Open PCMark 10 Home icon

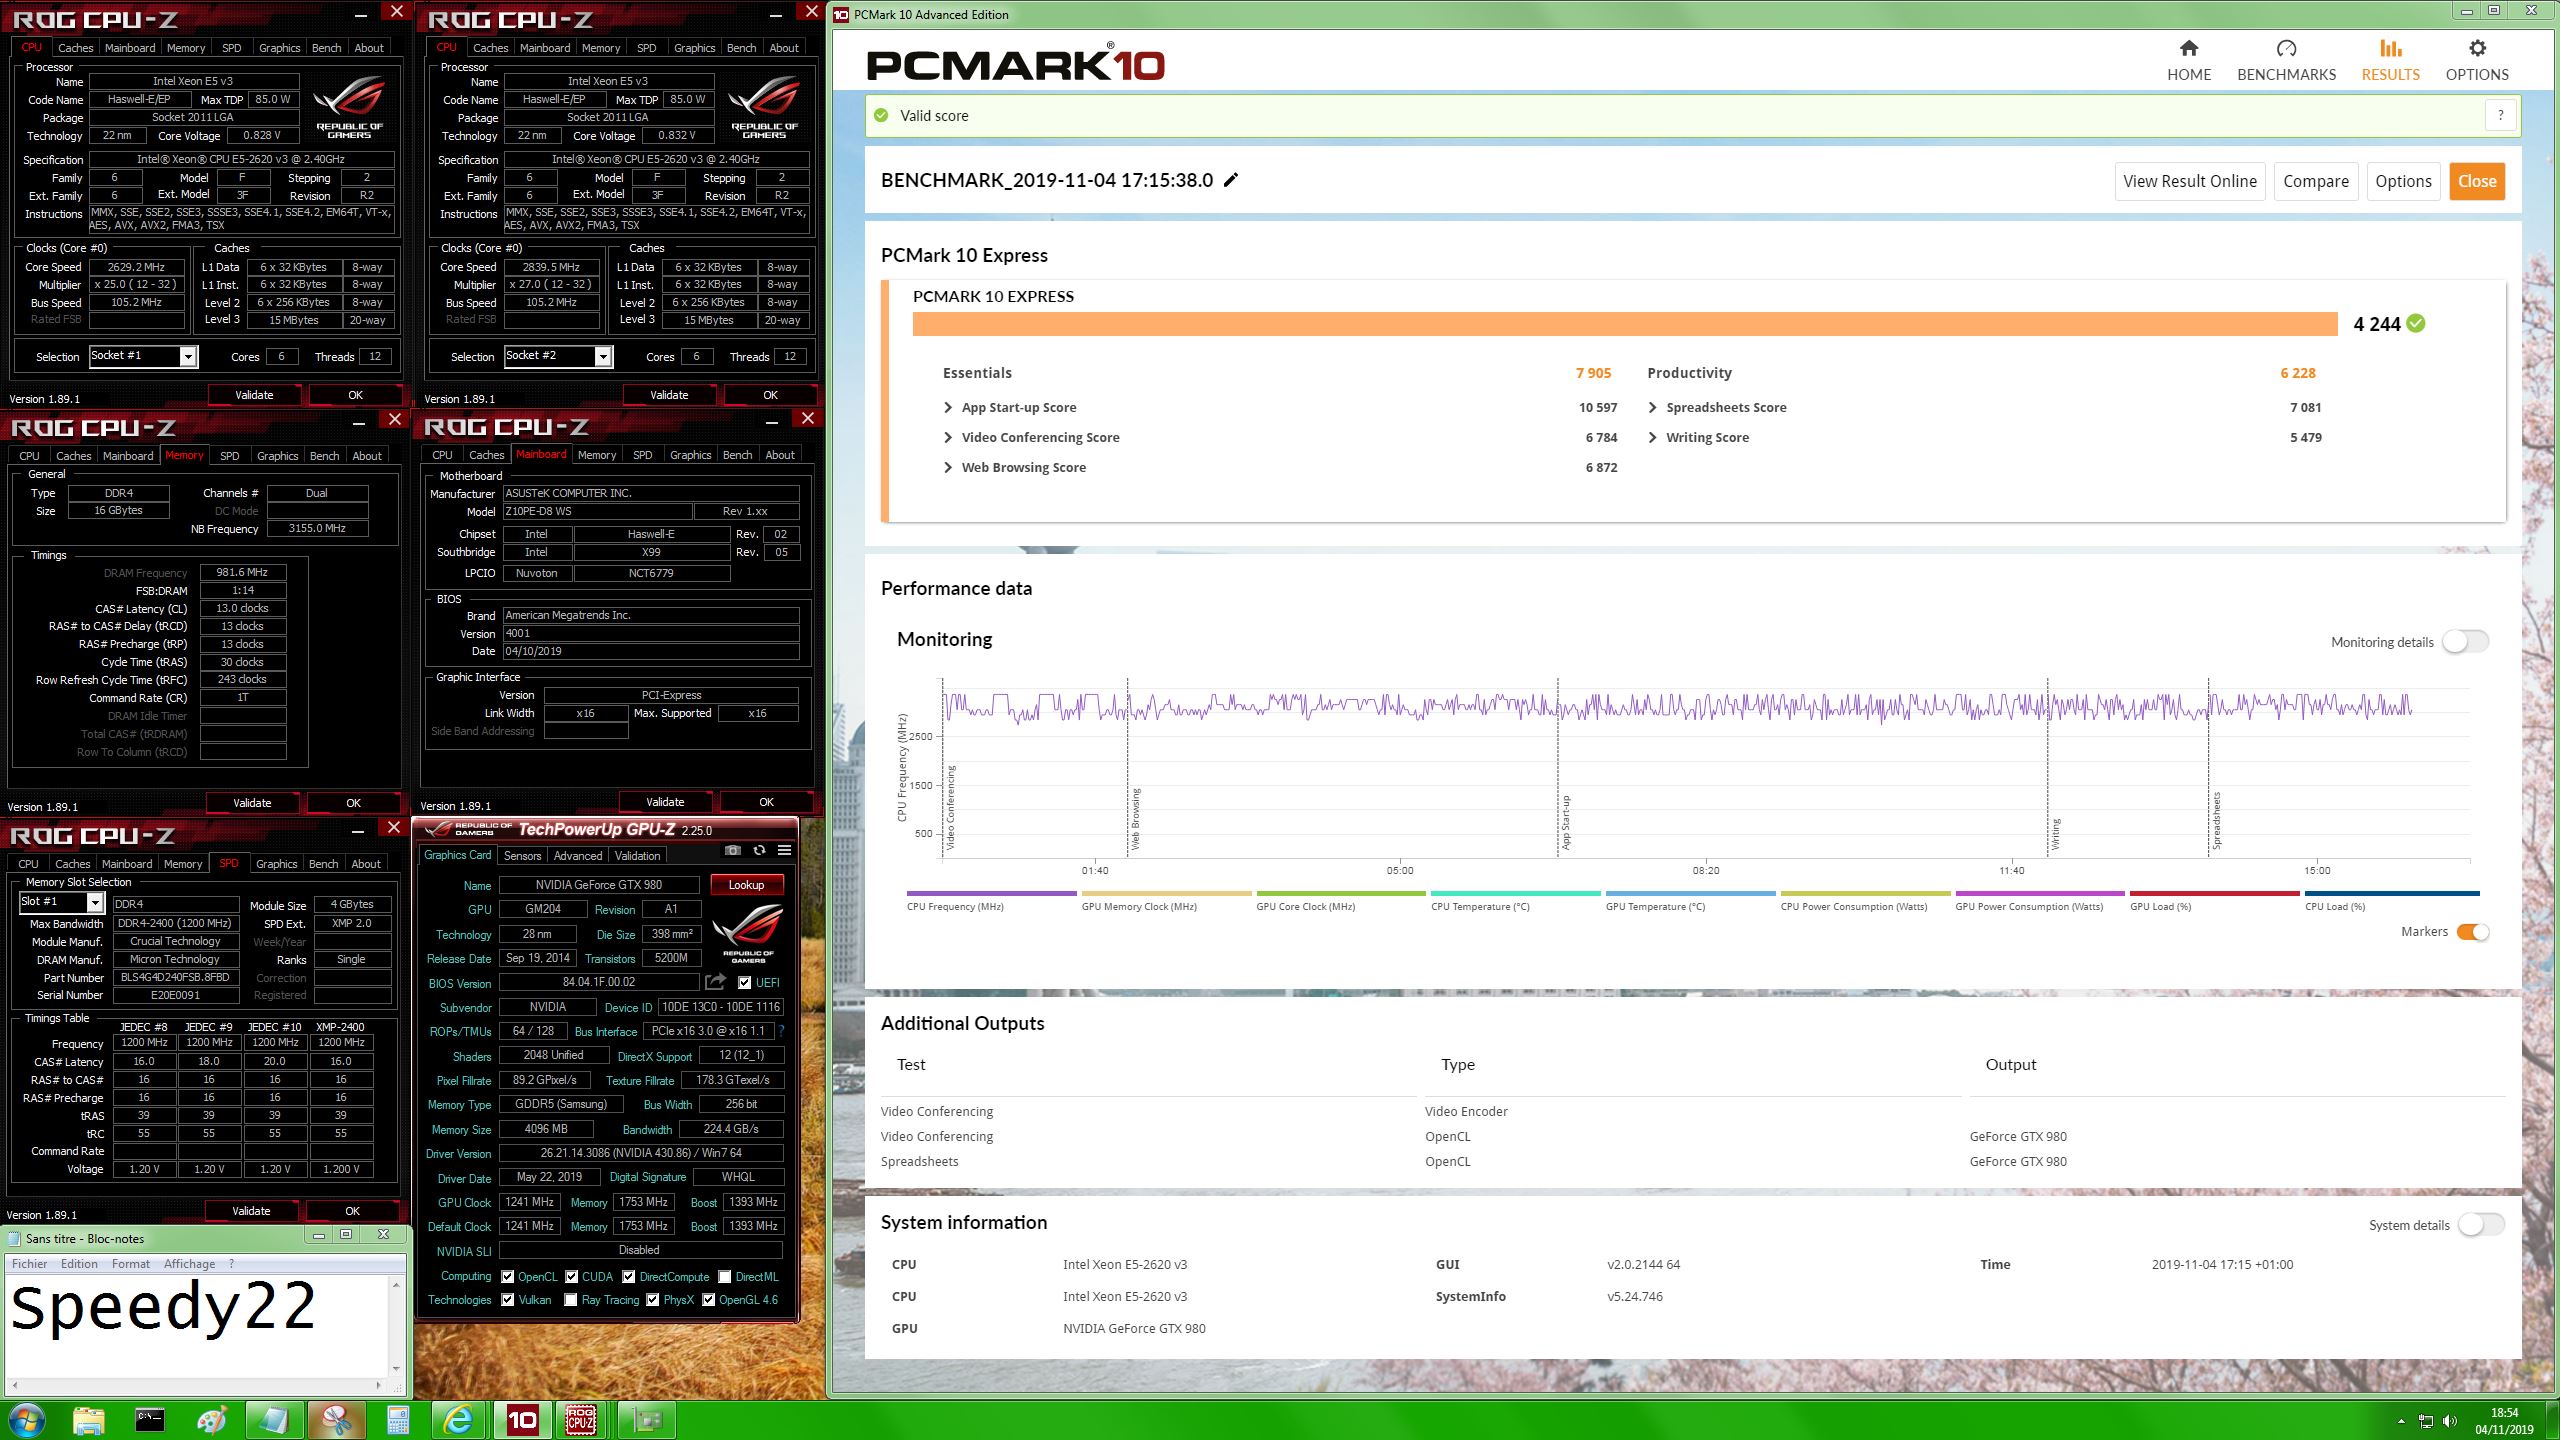(x=2189, y=48)
